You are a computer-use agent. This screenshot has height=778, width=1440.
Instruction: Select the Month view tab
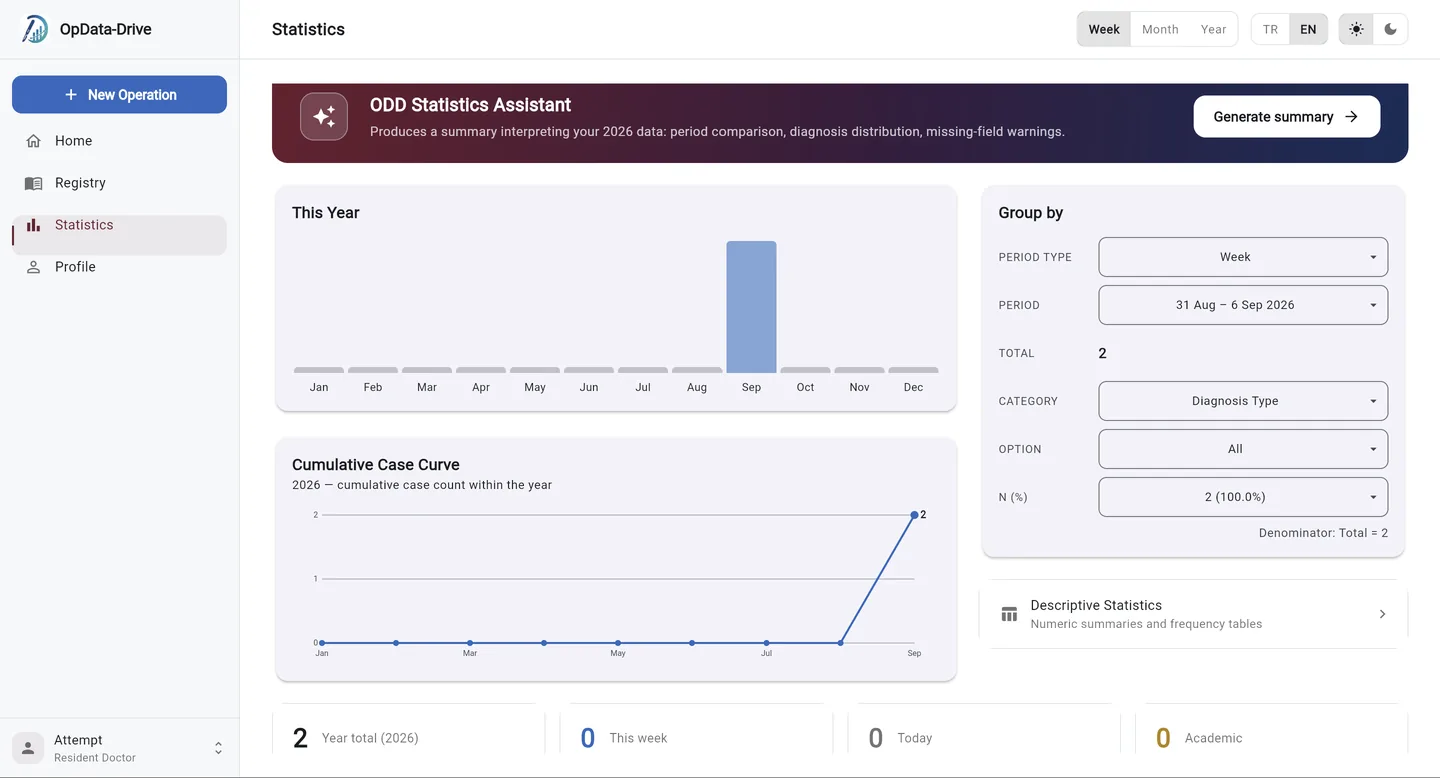coord(1160,29)
